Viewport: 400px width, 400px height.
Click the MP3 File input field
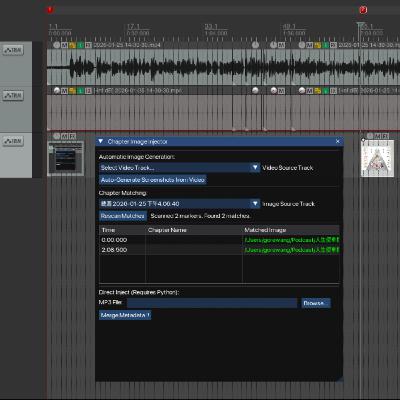click(212, 303)
